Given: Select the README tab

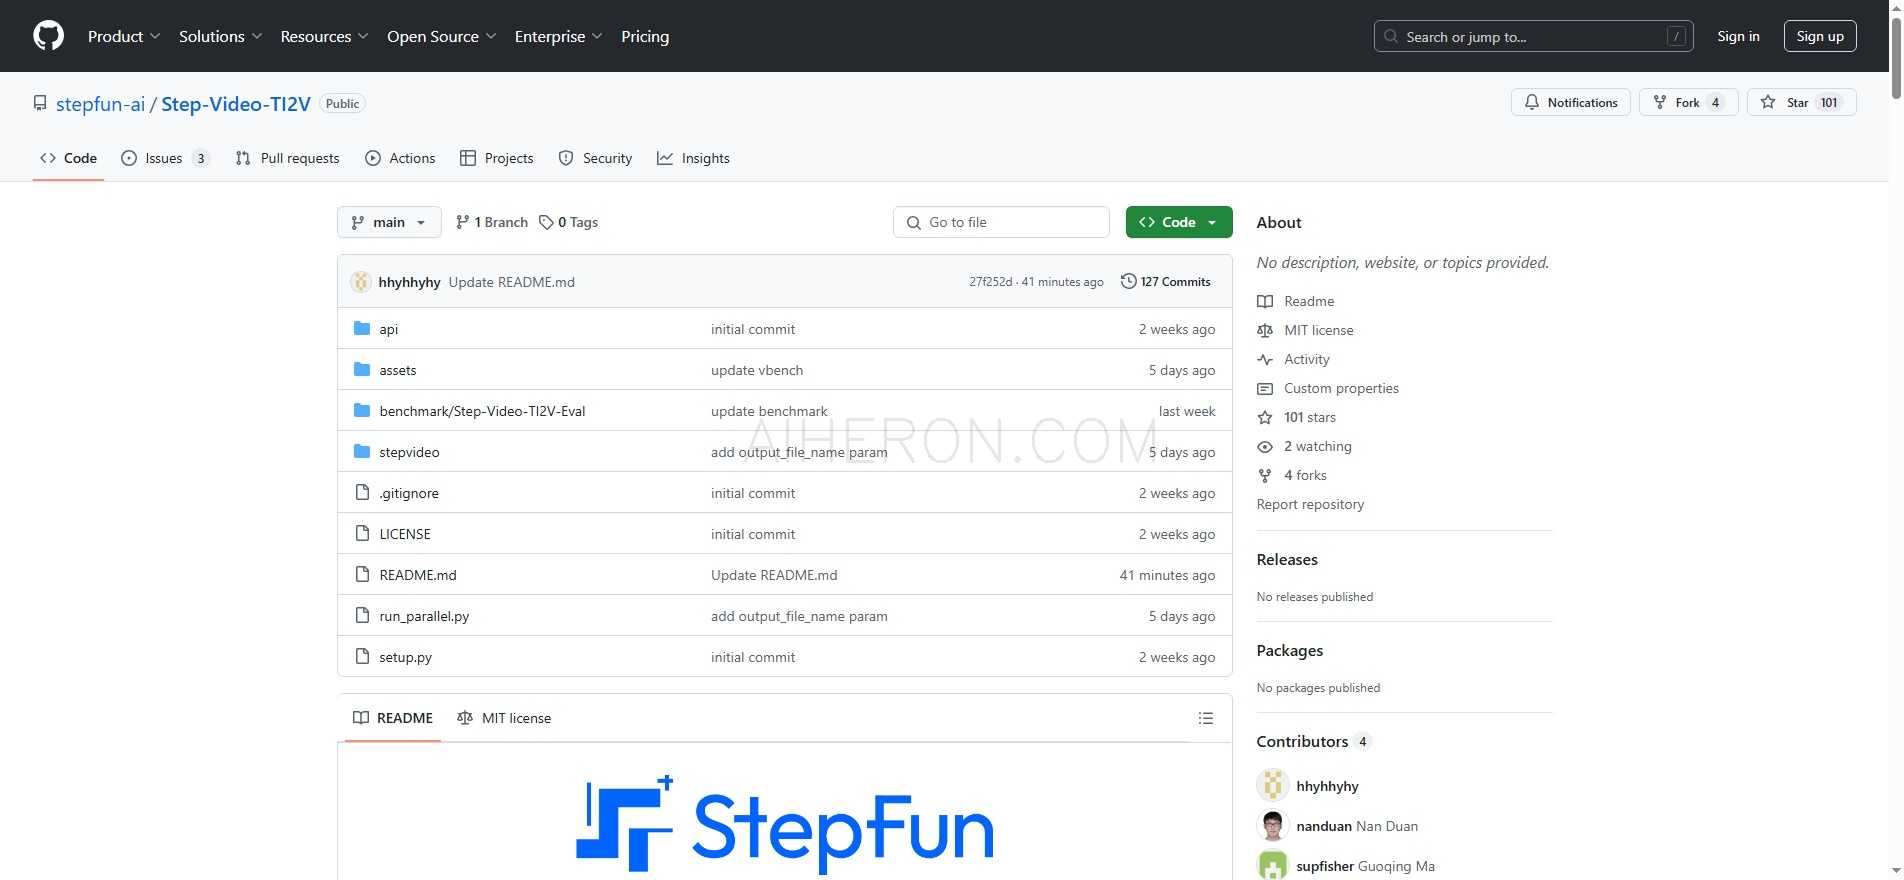Looking at the screenshot, I should coord(393,718).
